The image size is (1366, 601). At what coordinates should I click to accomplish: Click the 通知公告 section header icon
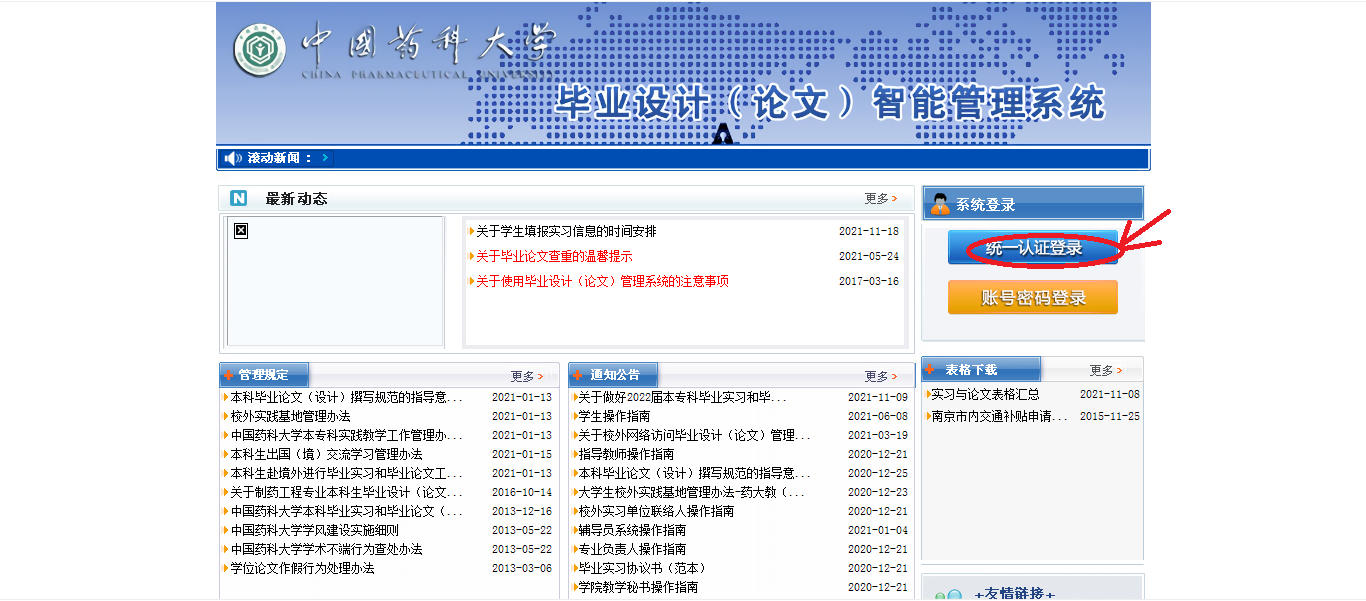[x=578, y=375]
